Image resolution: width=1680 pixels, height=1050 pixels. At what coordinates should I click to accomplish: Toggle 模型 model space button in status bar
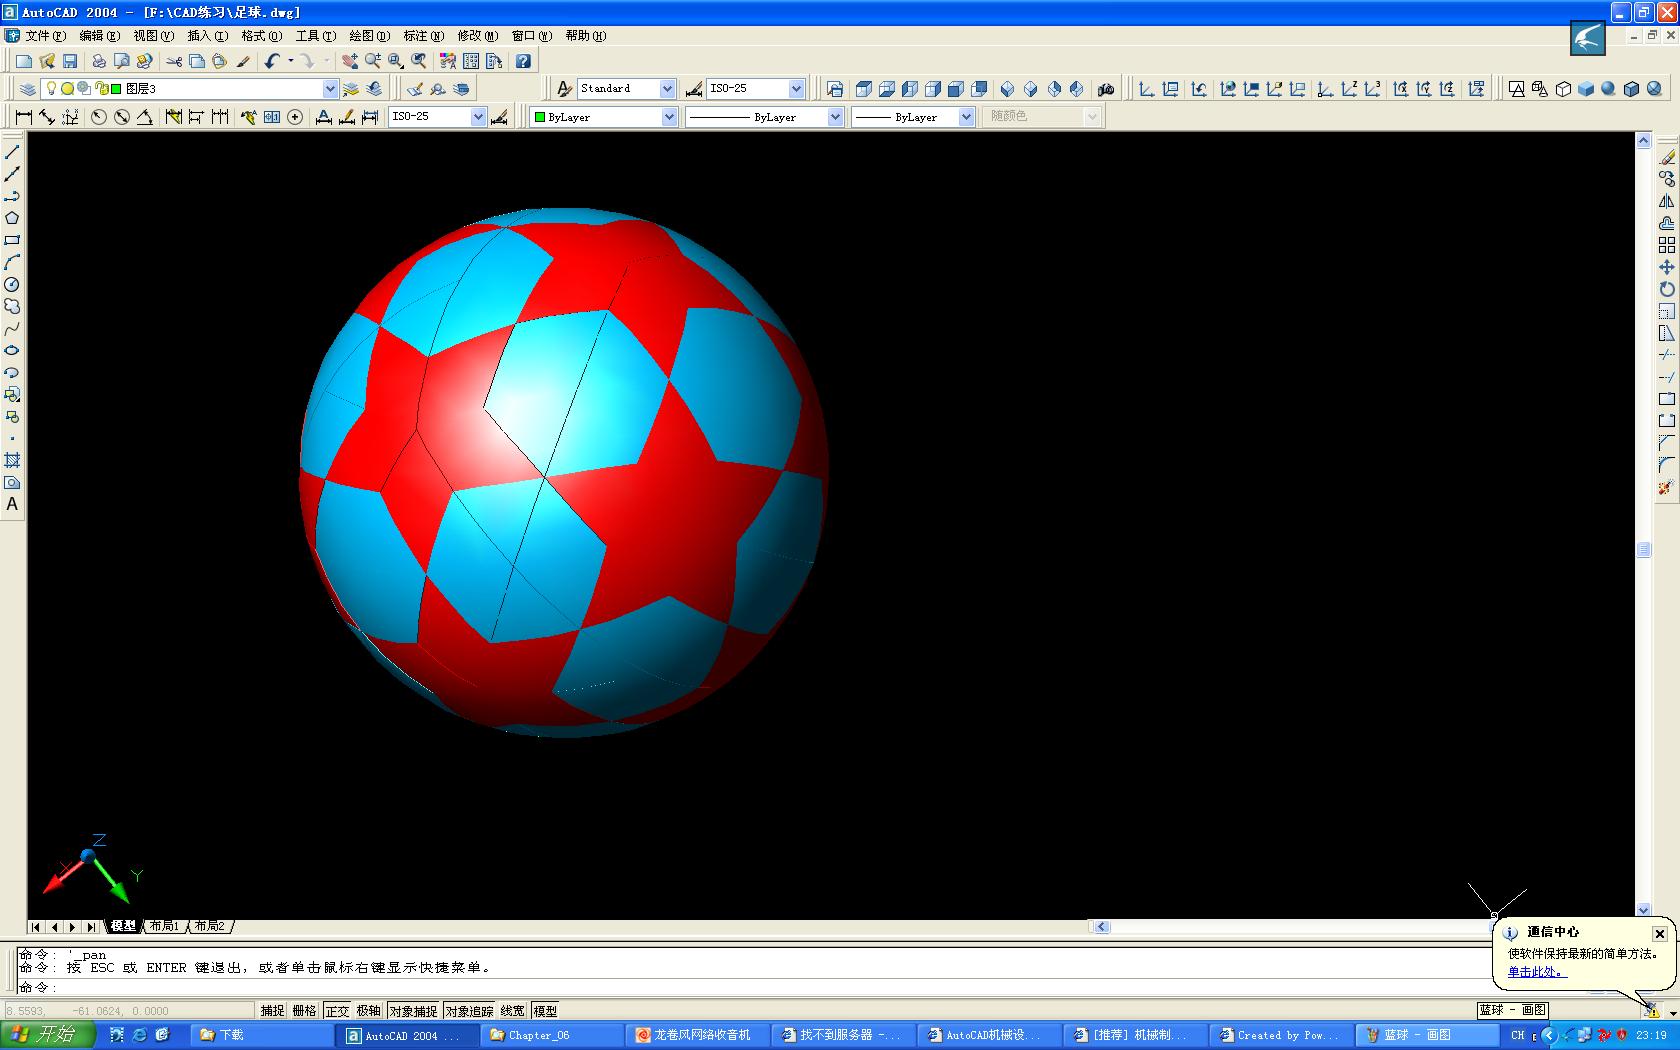545,1010
